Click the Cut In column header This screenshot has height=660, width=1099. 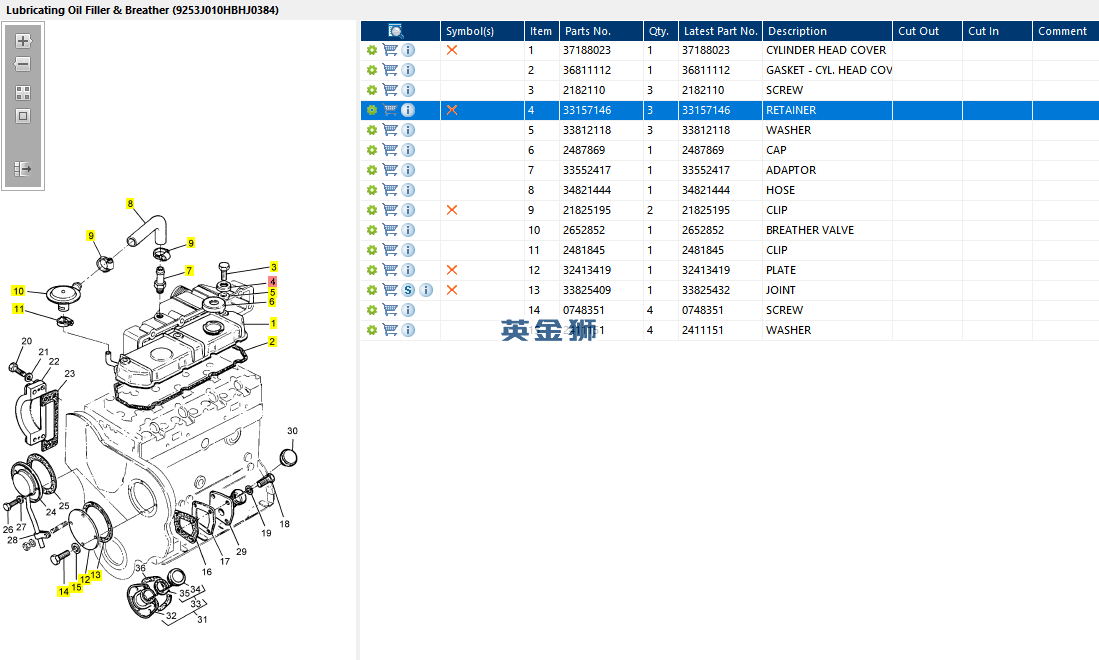click(x=997, y=31)
